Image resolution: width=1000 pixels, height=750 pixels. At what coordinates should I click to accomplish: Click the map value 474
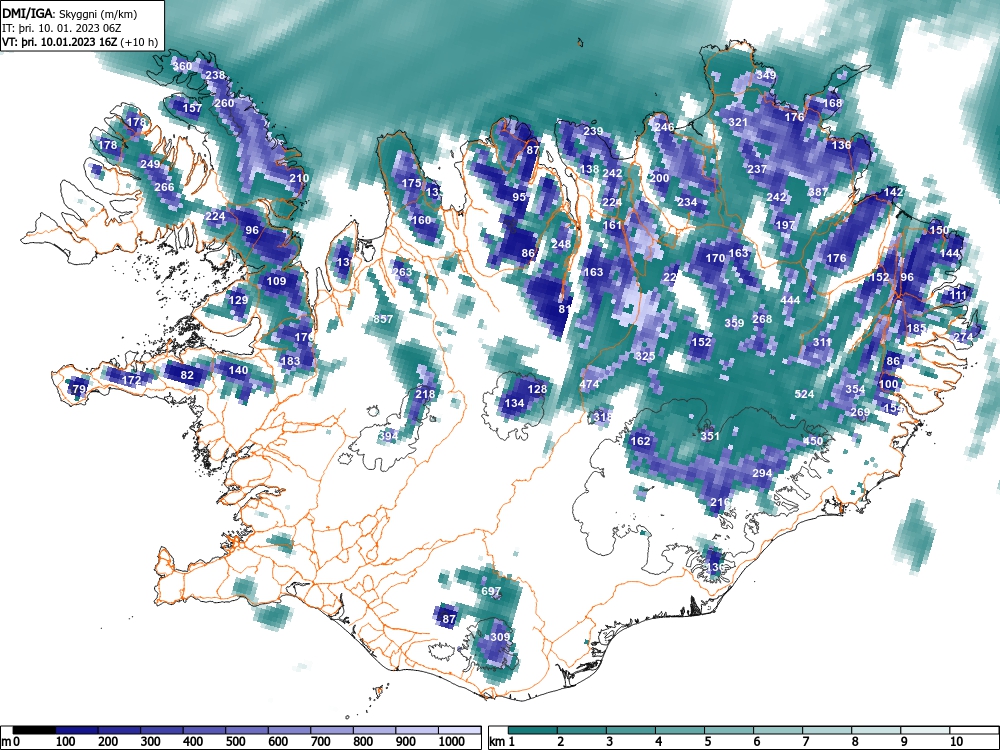click(589, 385)
